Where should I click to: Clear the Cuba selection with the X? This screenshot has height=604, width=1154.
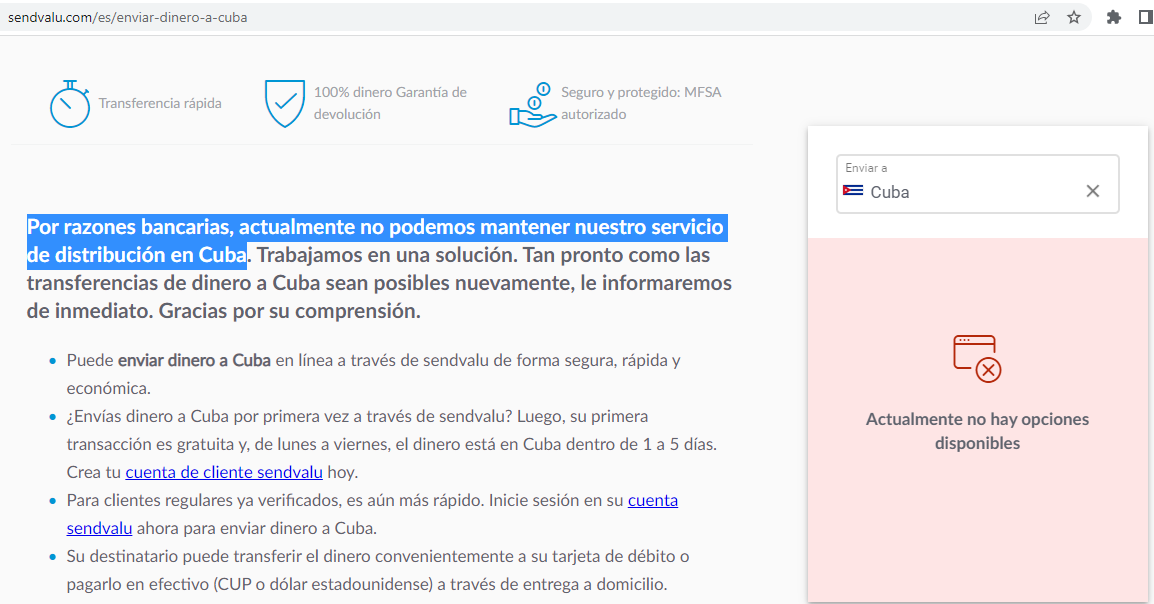click(x=1093, y=191)
